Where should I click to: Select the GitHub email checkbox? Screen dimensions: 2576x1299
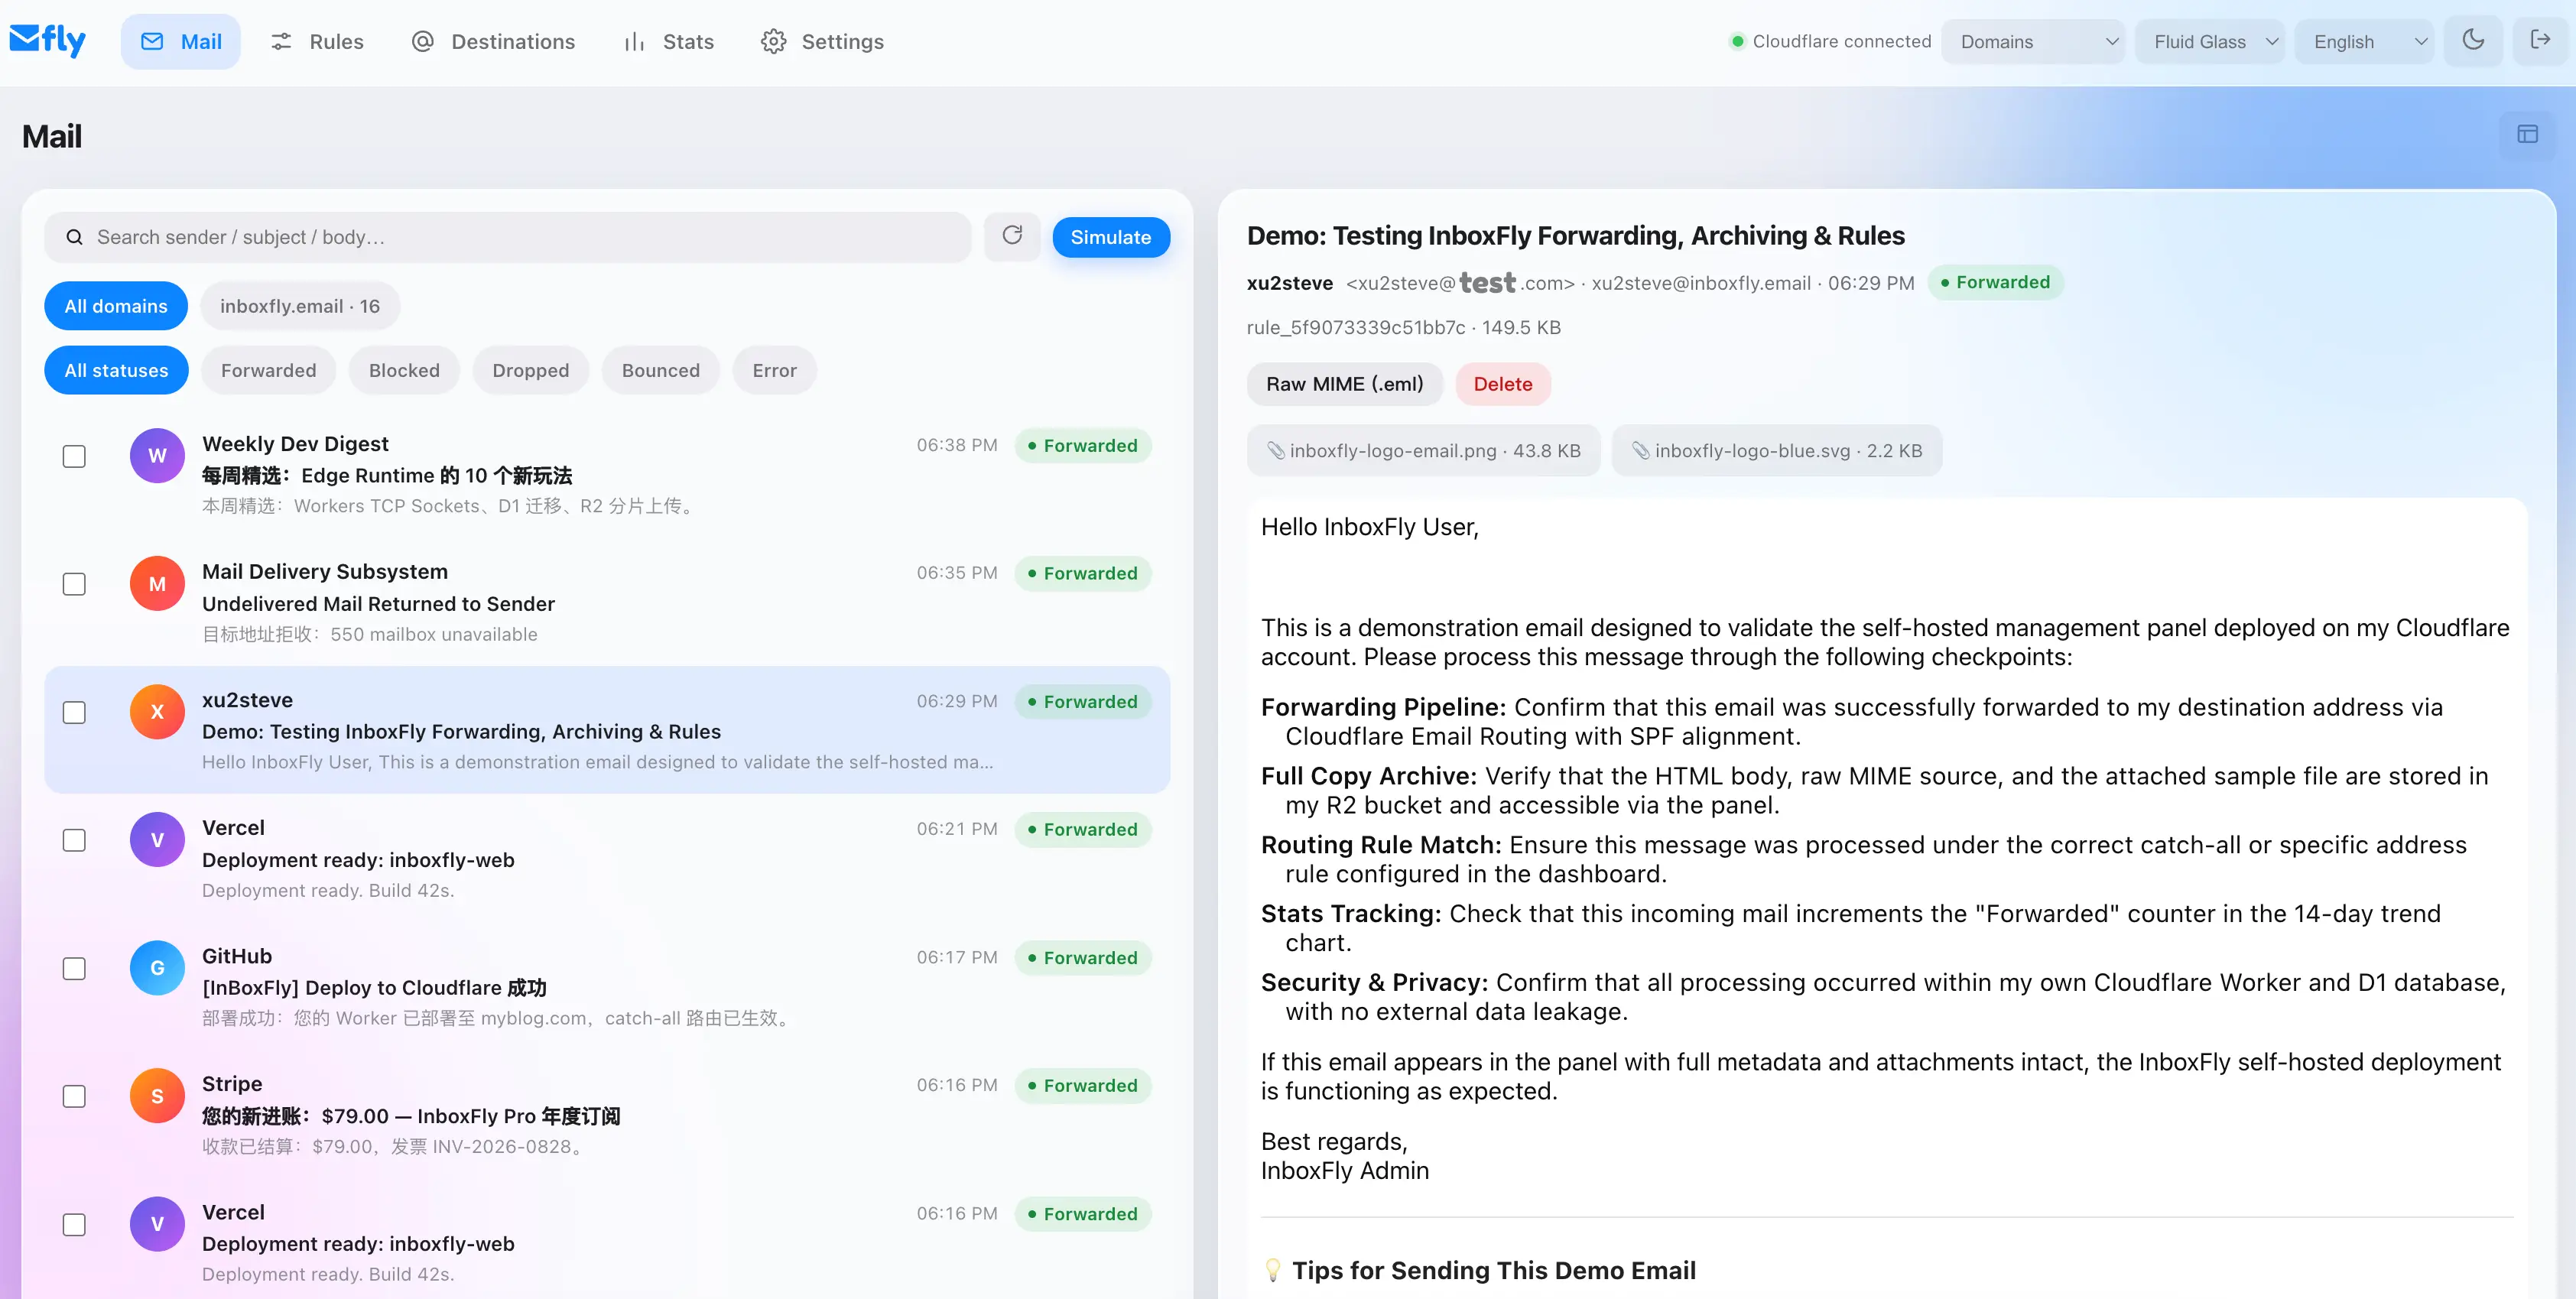[x=74, y=968]
